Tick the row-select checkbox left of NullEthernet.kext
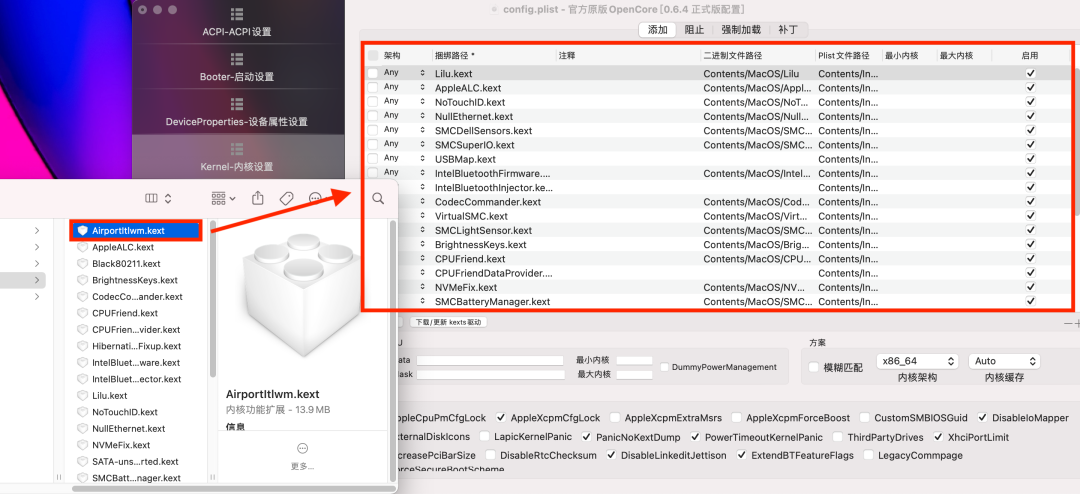This screenshot has height=494, width=1080. [373, 116]
